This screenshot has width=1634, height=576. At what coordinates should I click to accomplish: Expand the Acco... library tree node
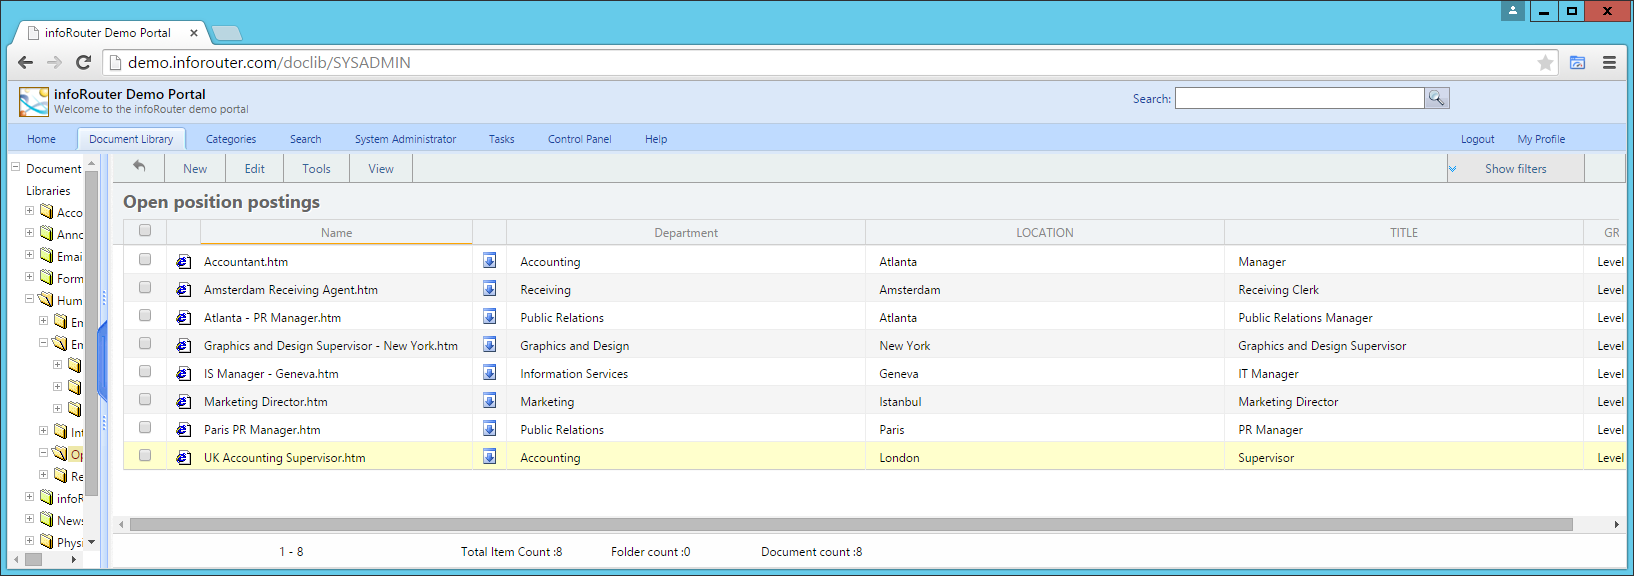pyautogui.click(x=30, y=211)
